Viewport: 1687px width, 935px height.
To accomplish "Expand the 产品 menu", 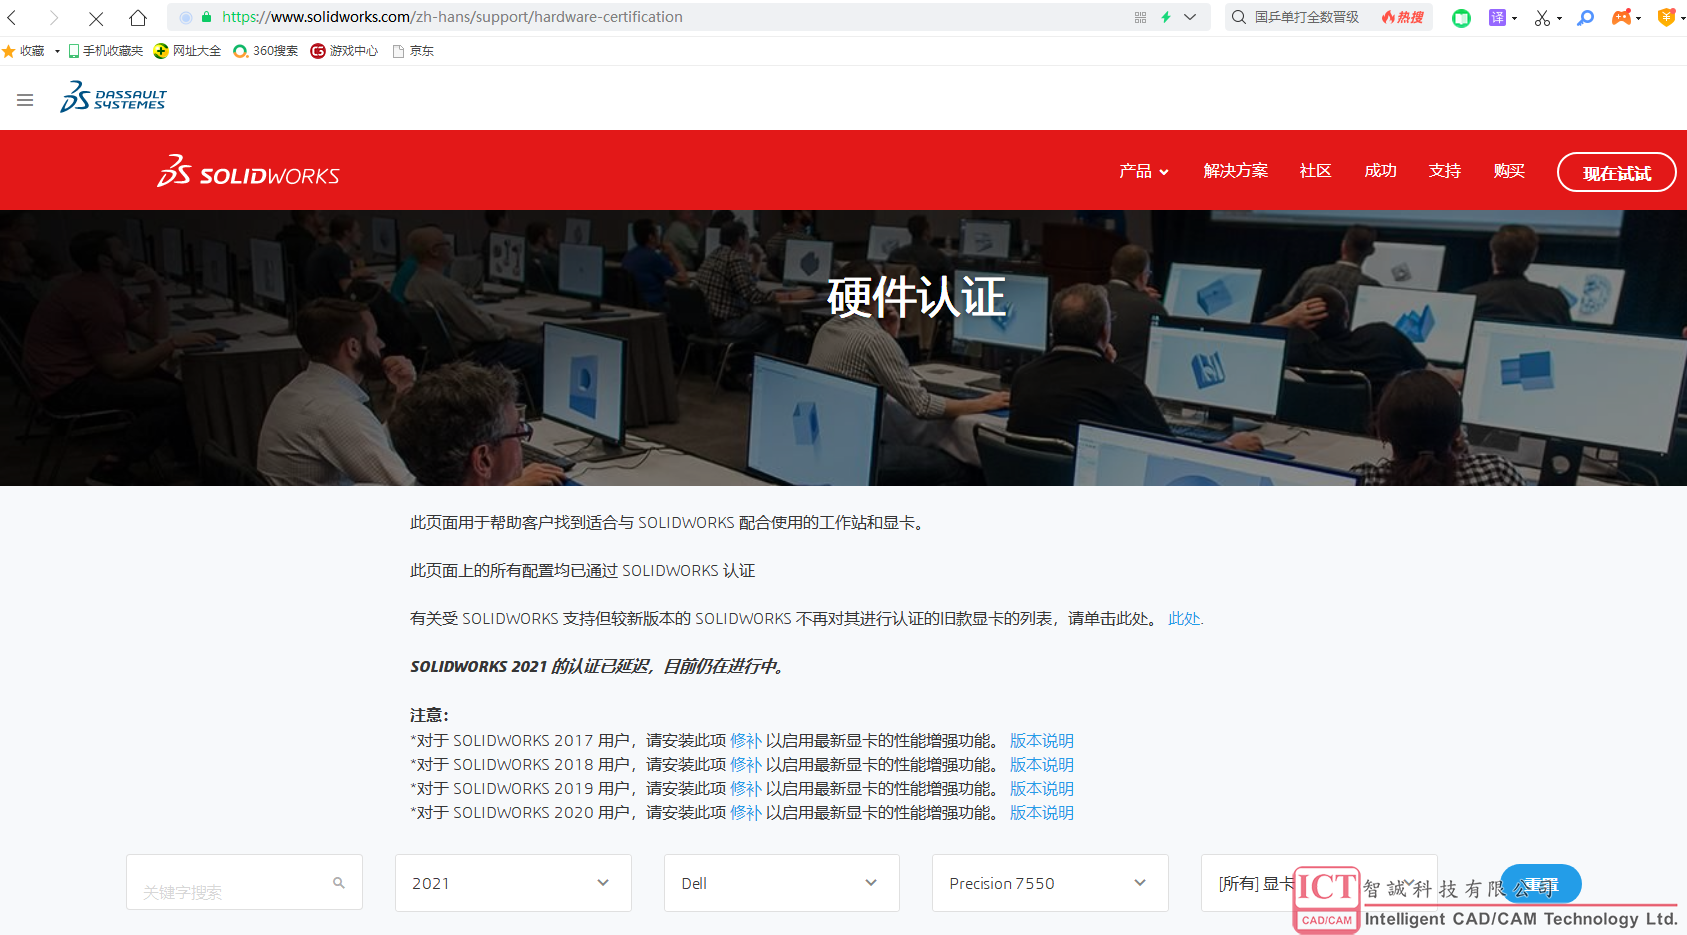I will tap(1144, 171).
